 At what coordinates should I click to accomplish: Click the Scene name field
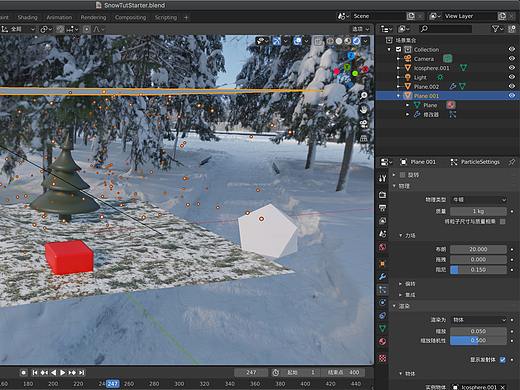click(378, 16)
